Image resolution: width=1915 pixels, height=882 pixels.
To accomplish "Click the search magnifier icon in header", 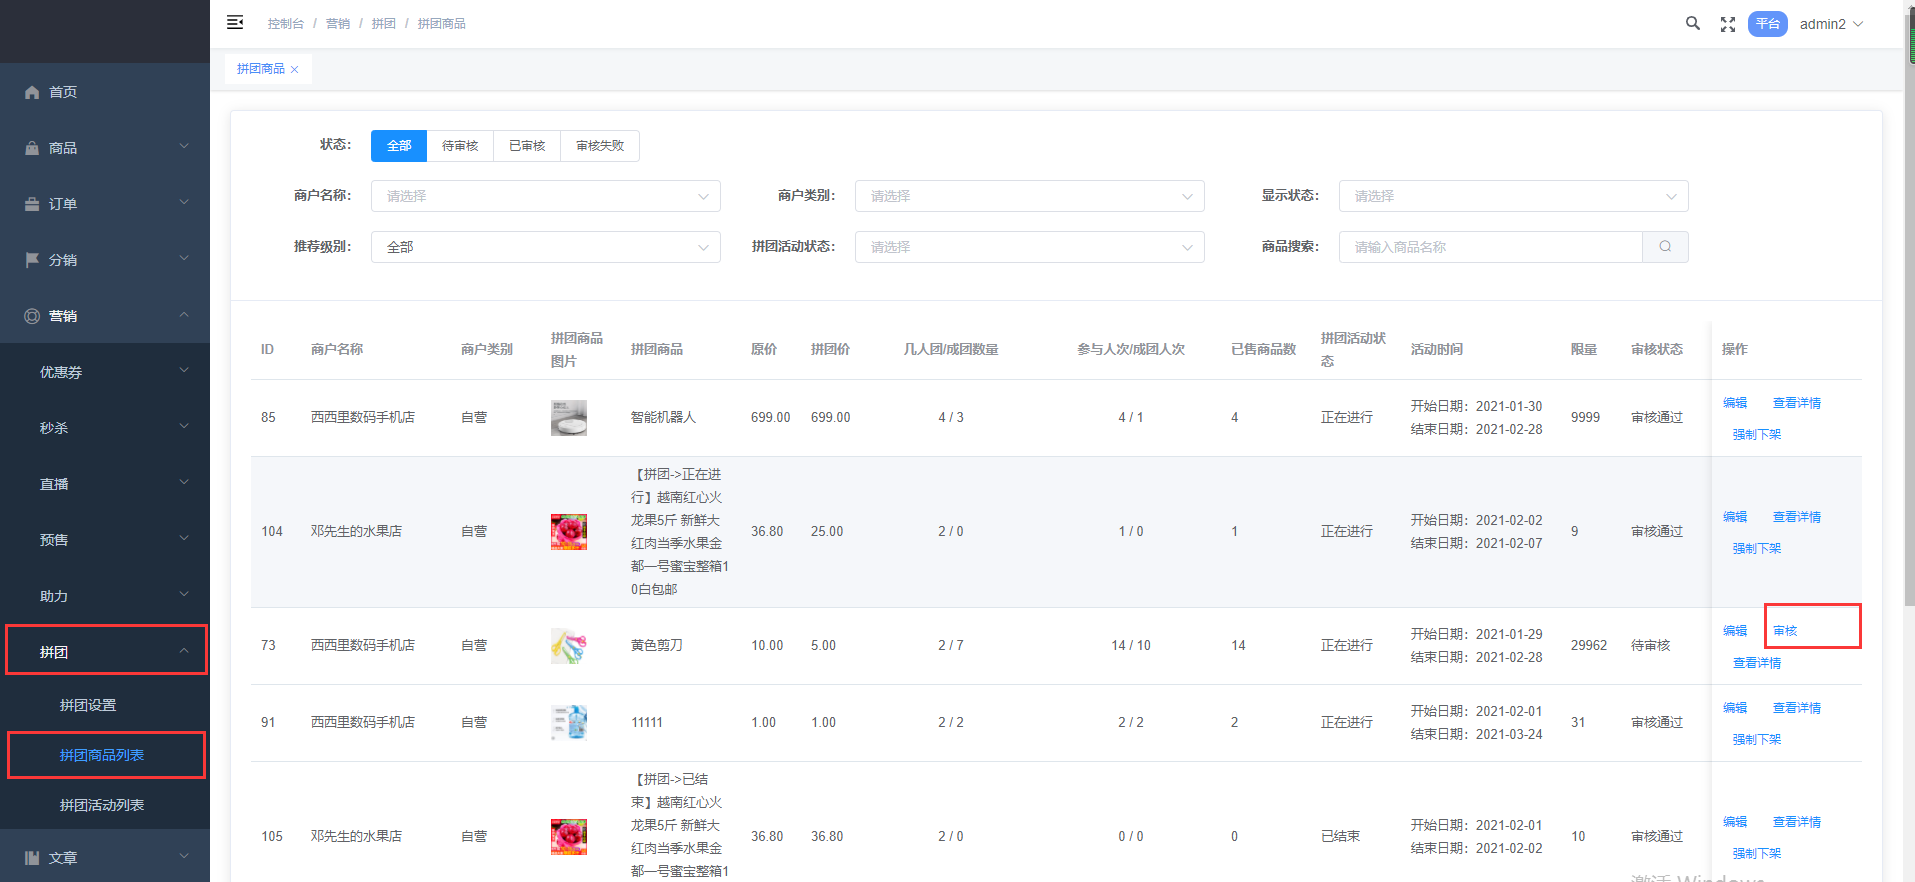I will click(x=1692, y=23).
